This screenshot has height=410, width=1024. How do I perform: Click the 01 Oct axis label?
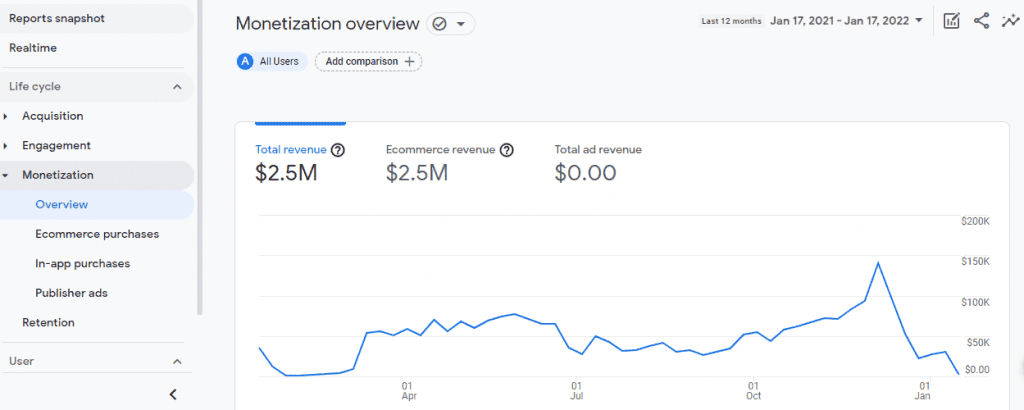click(x=753, y=390)
